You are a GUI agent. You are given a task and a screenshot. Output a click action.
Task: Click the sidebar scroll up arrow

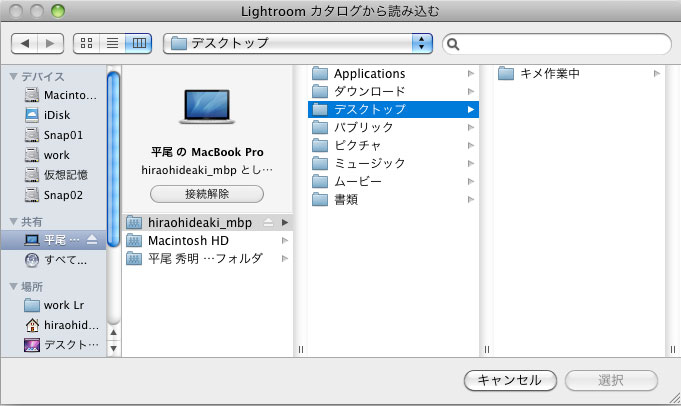113,333
